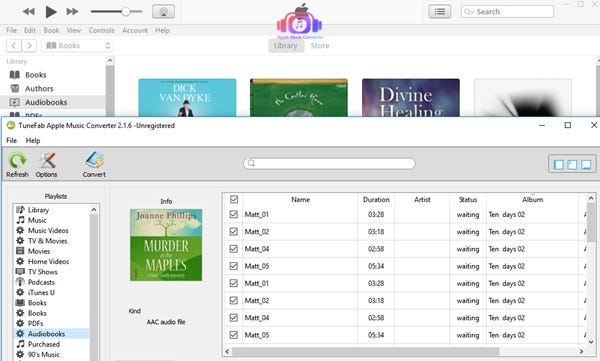Image resolution: width=600 pixels, height=361 pixels.
Task: Open the Books media picker dropdown in iTunes
Action: [x=77, y=46]
